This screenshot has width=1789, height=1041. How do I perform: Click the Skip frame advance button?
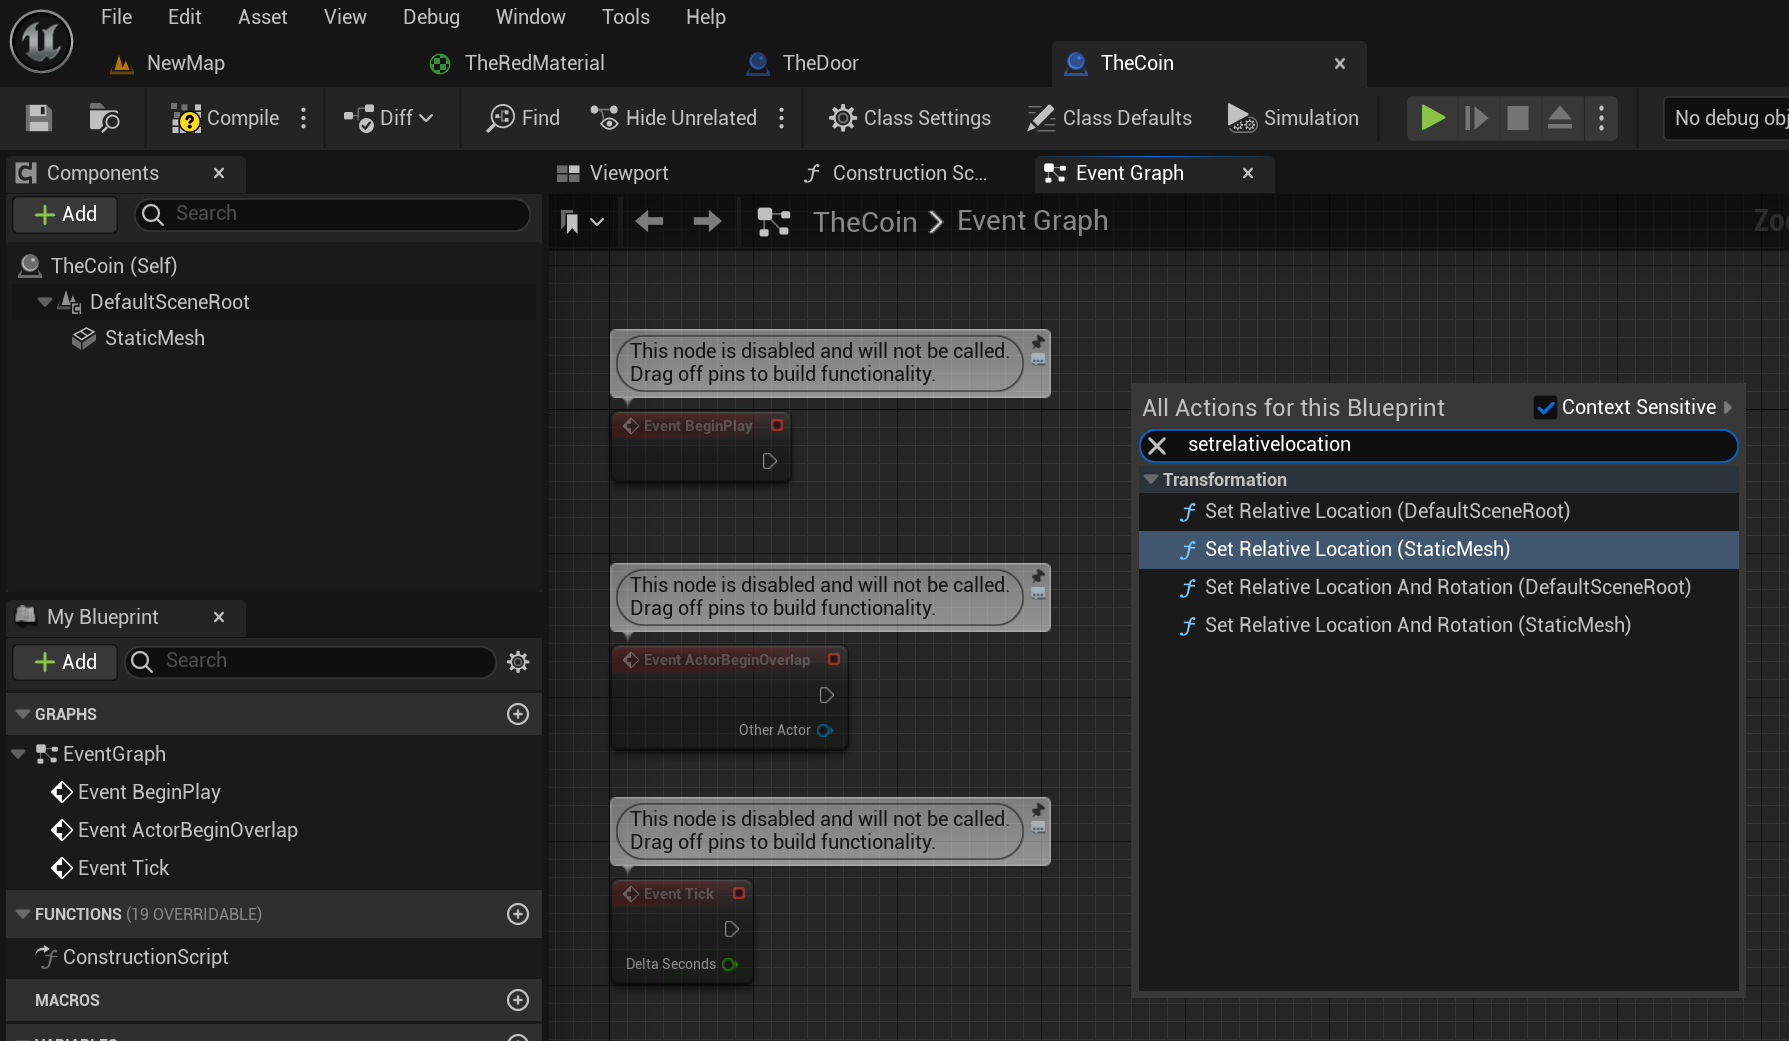point(1476,118)
